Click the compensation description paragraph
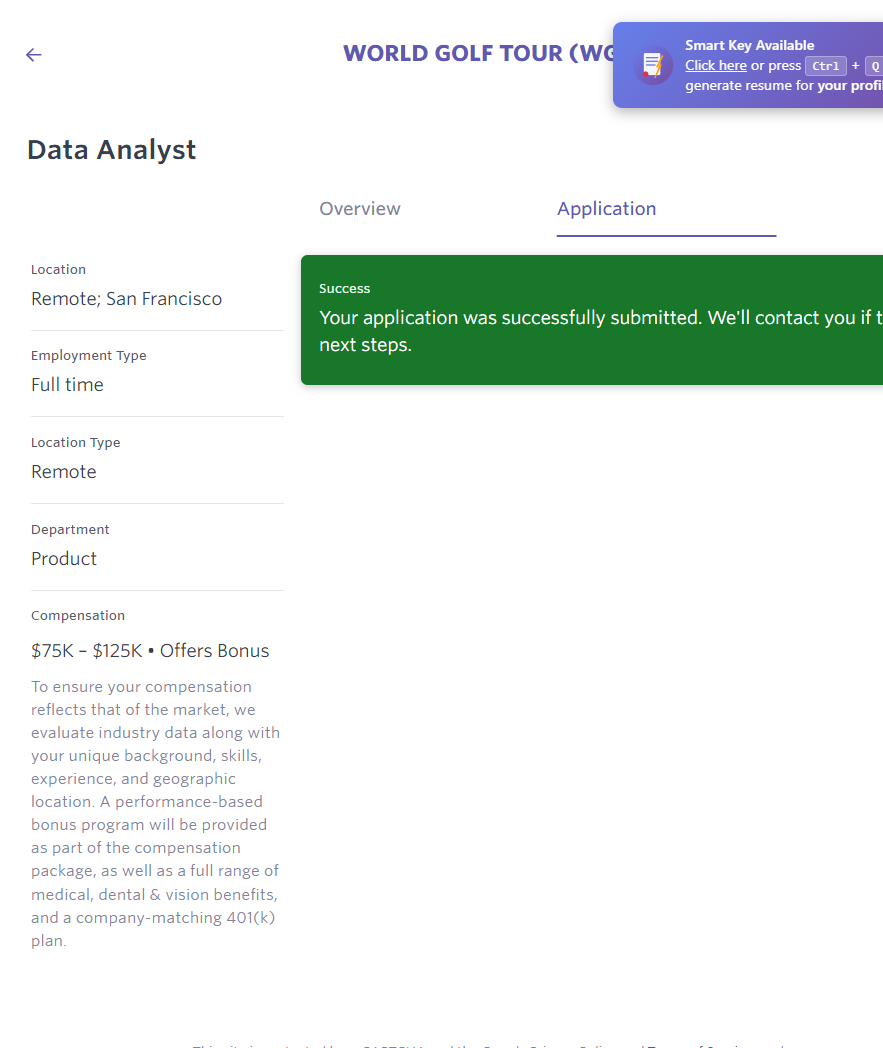The width and height of the screenshot is (883, 1048). [155, 813]
